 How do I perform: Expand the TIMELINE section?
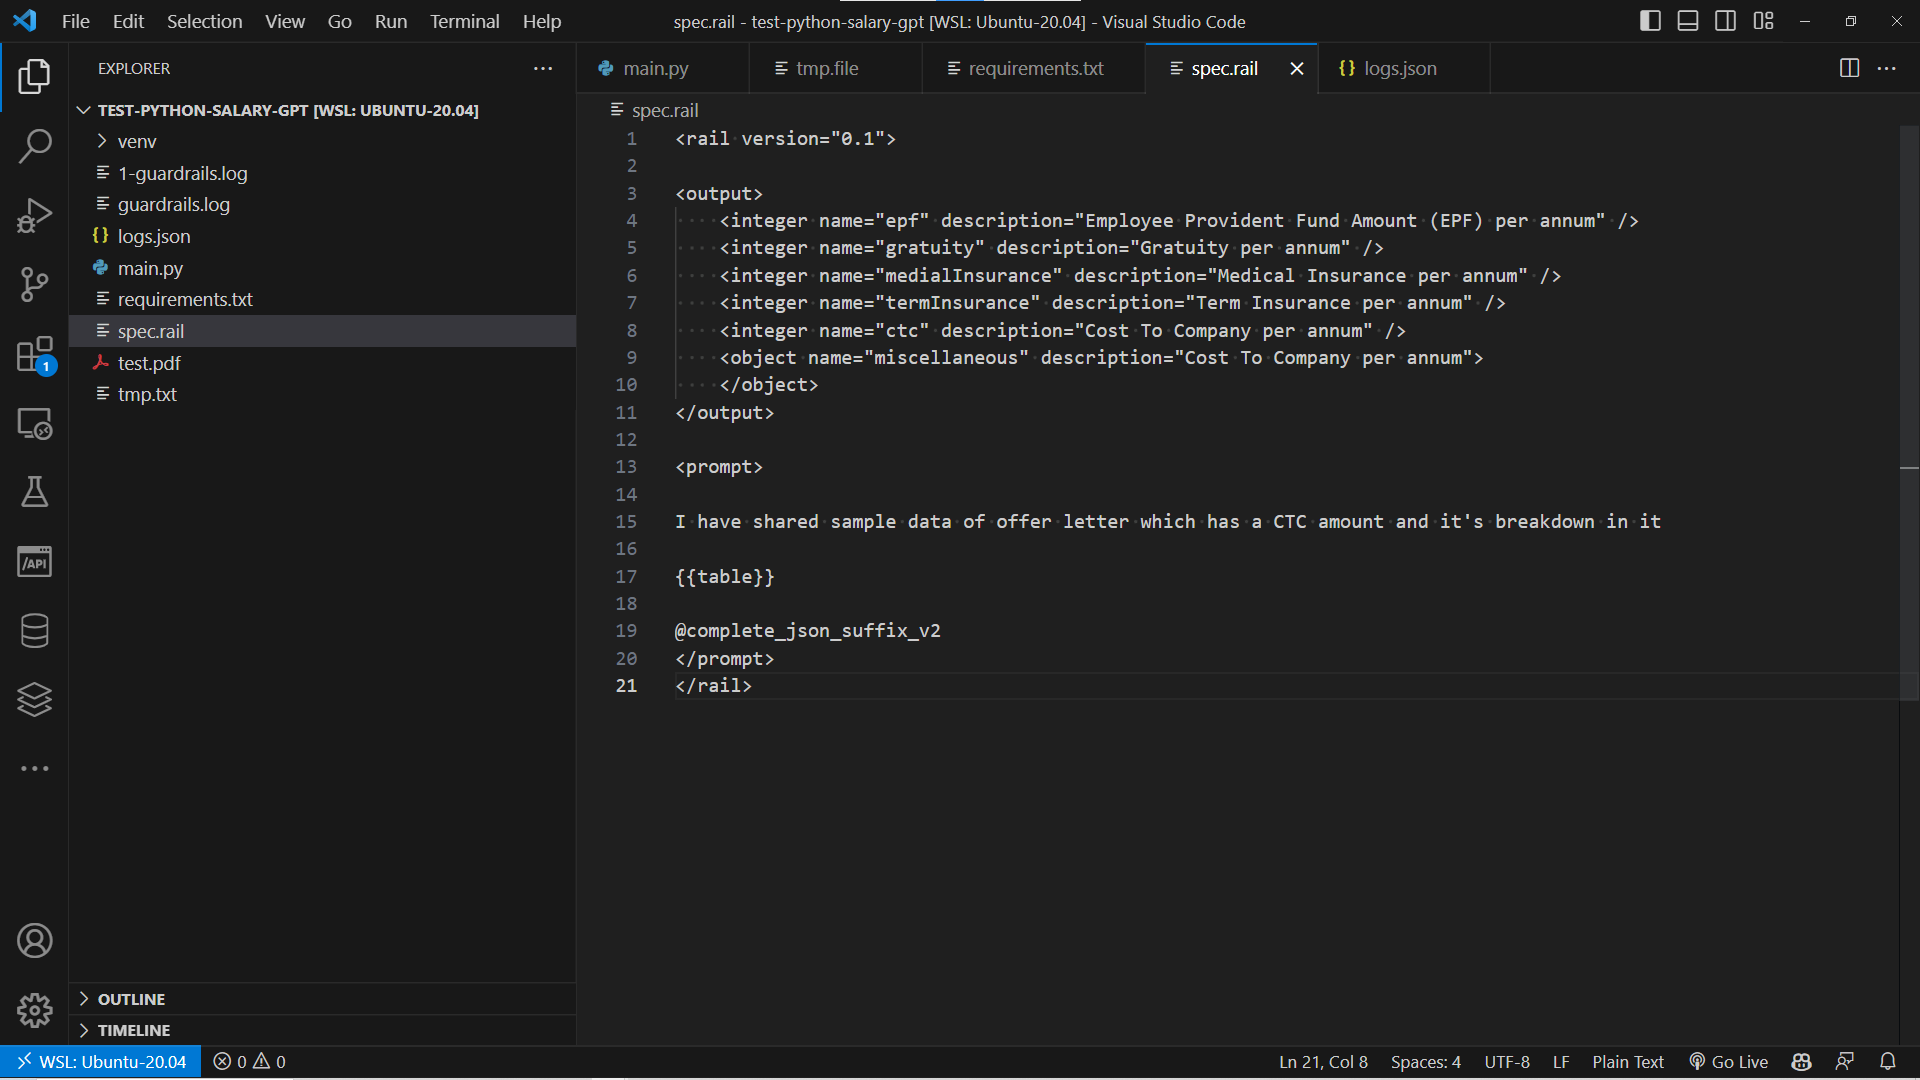coord(134,1030)
